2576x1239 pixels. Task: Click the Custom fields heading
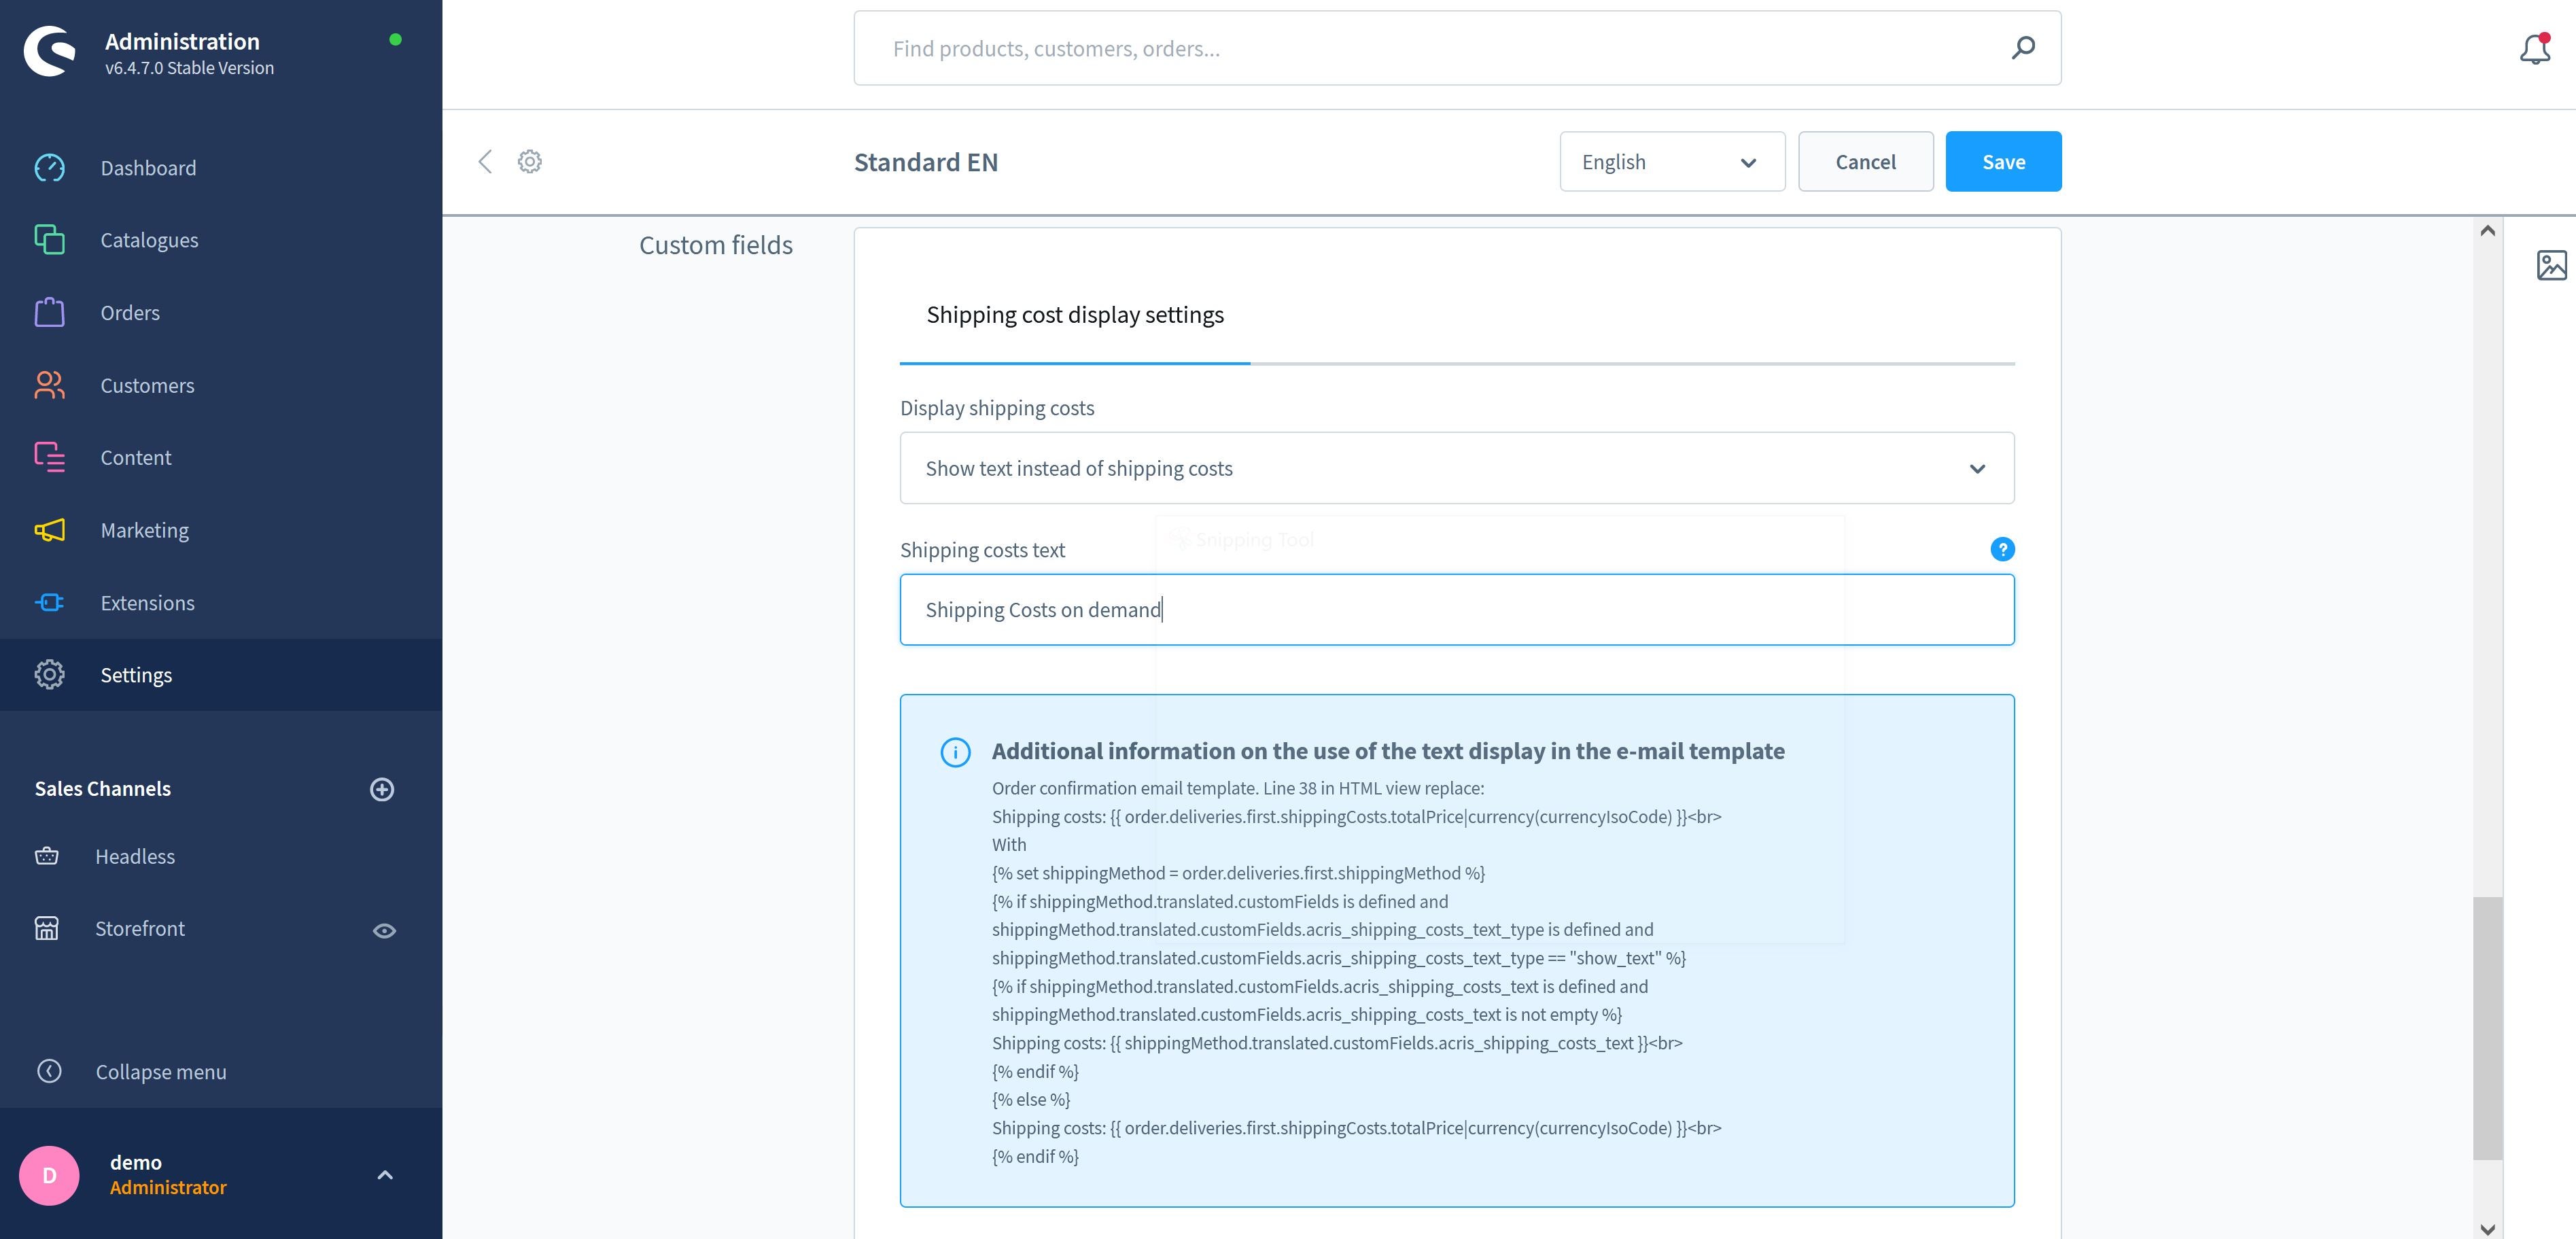click(x=716, y=245)
